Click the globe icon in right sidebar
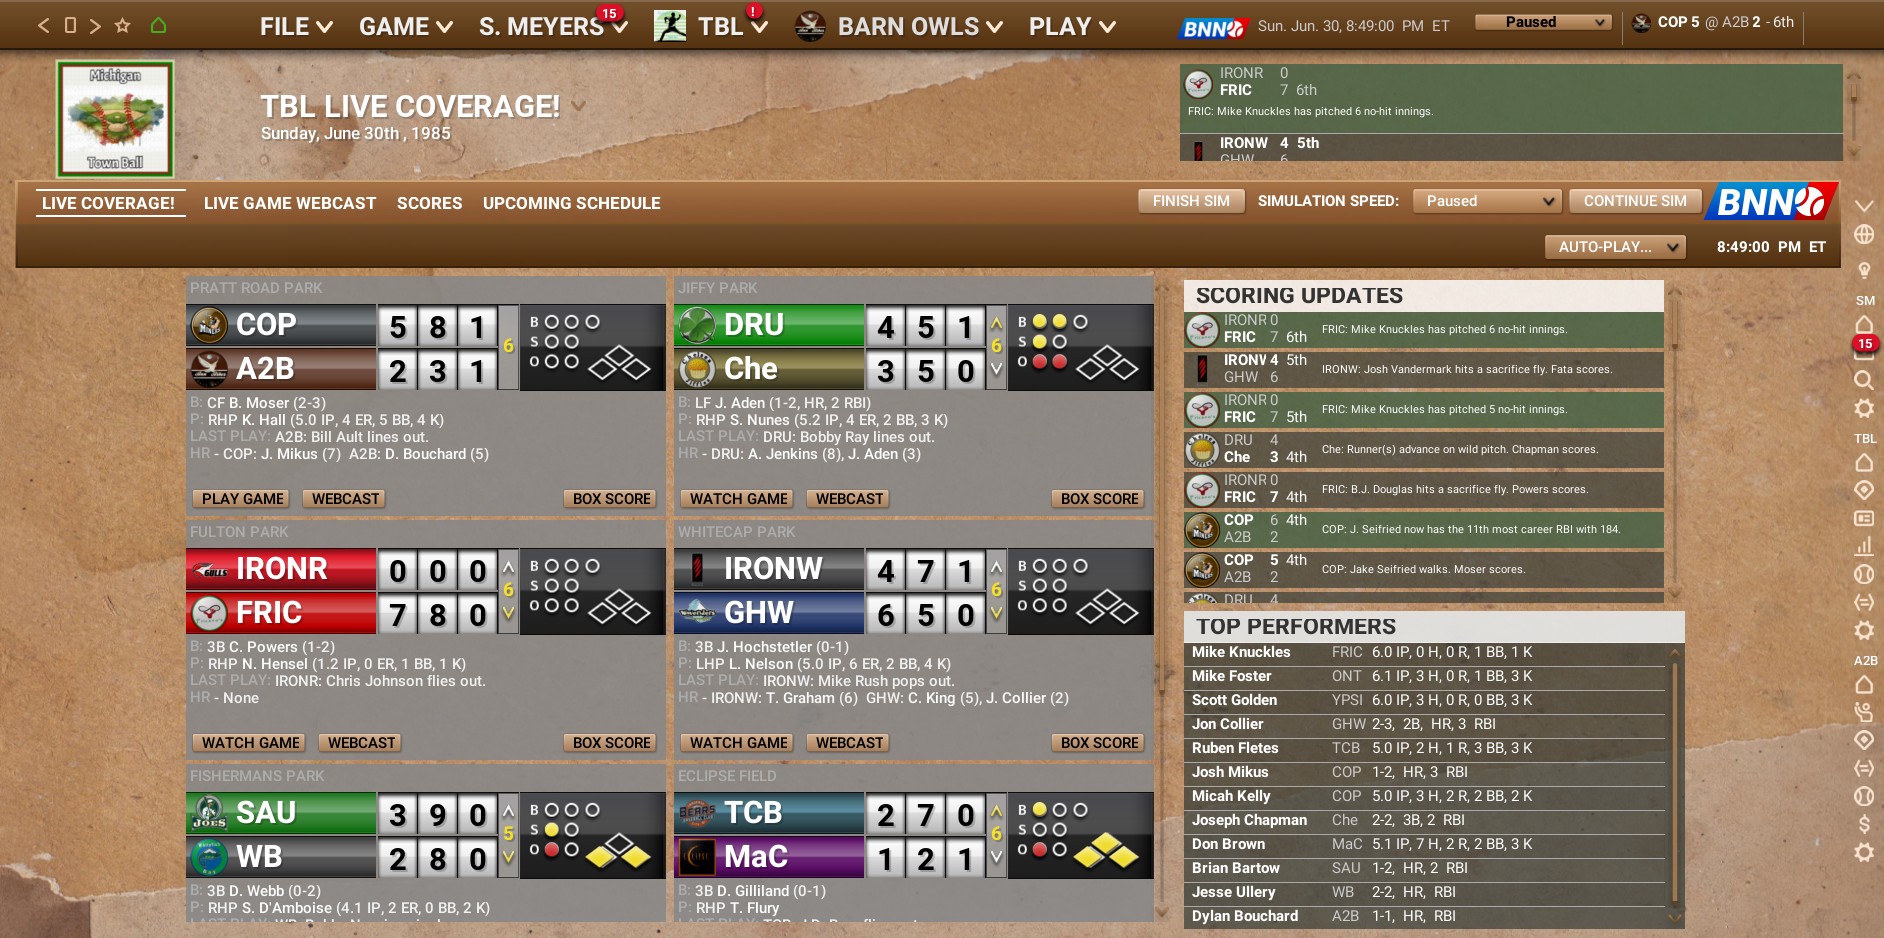The height and width of the screenshot is (938, 1884). pos(1863,234)
